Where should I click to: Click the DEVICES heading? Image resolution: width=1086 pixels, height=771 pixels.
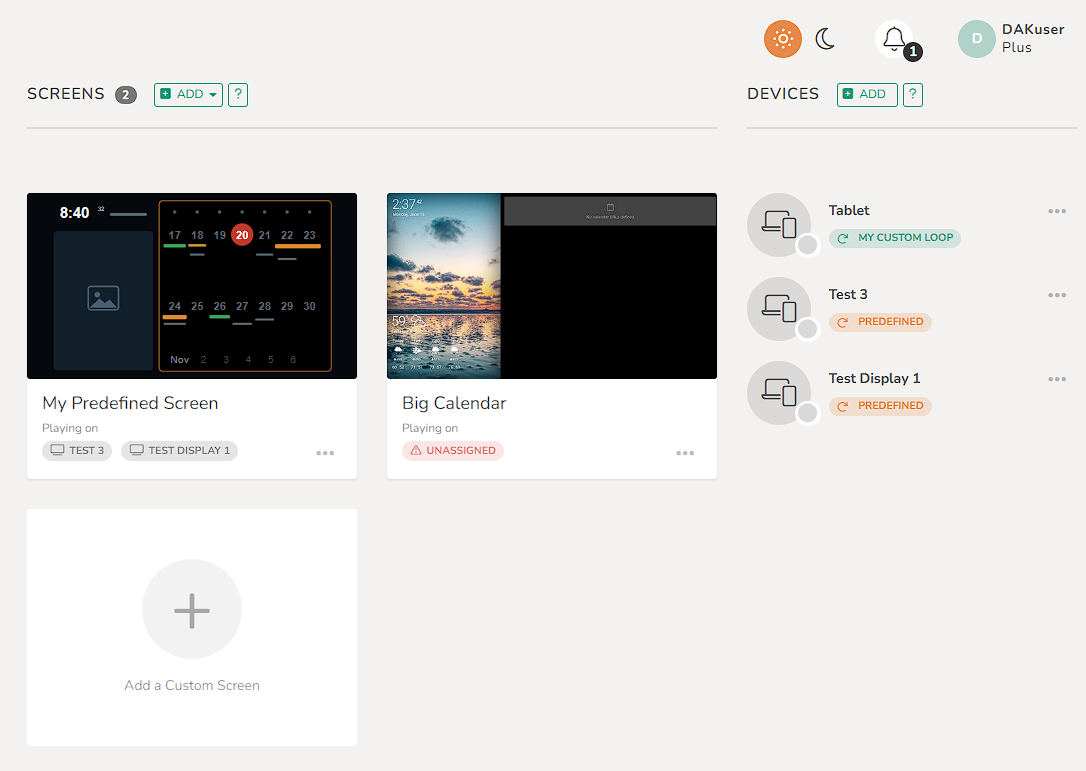click(783, 94)
